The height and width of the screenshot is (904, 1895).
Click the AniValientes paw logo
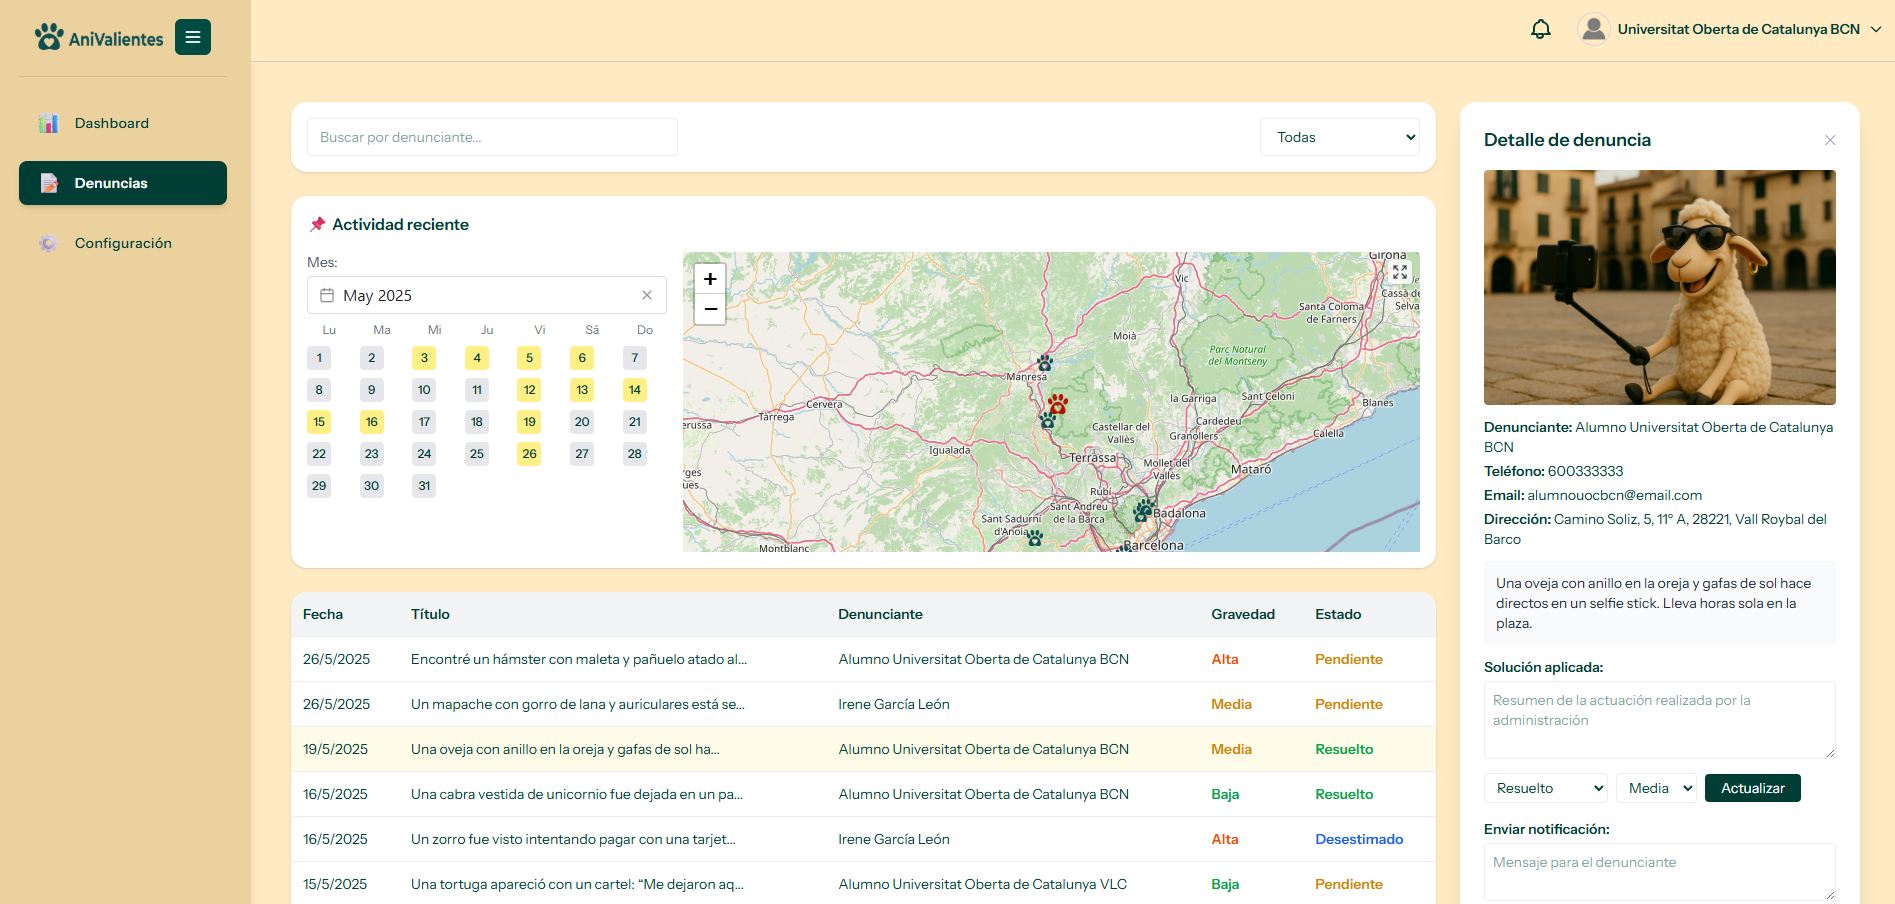[48, 37]
